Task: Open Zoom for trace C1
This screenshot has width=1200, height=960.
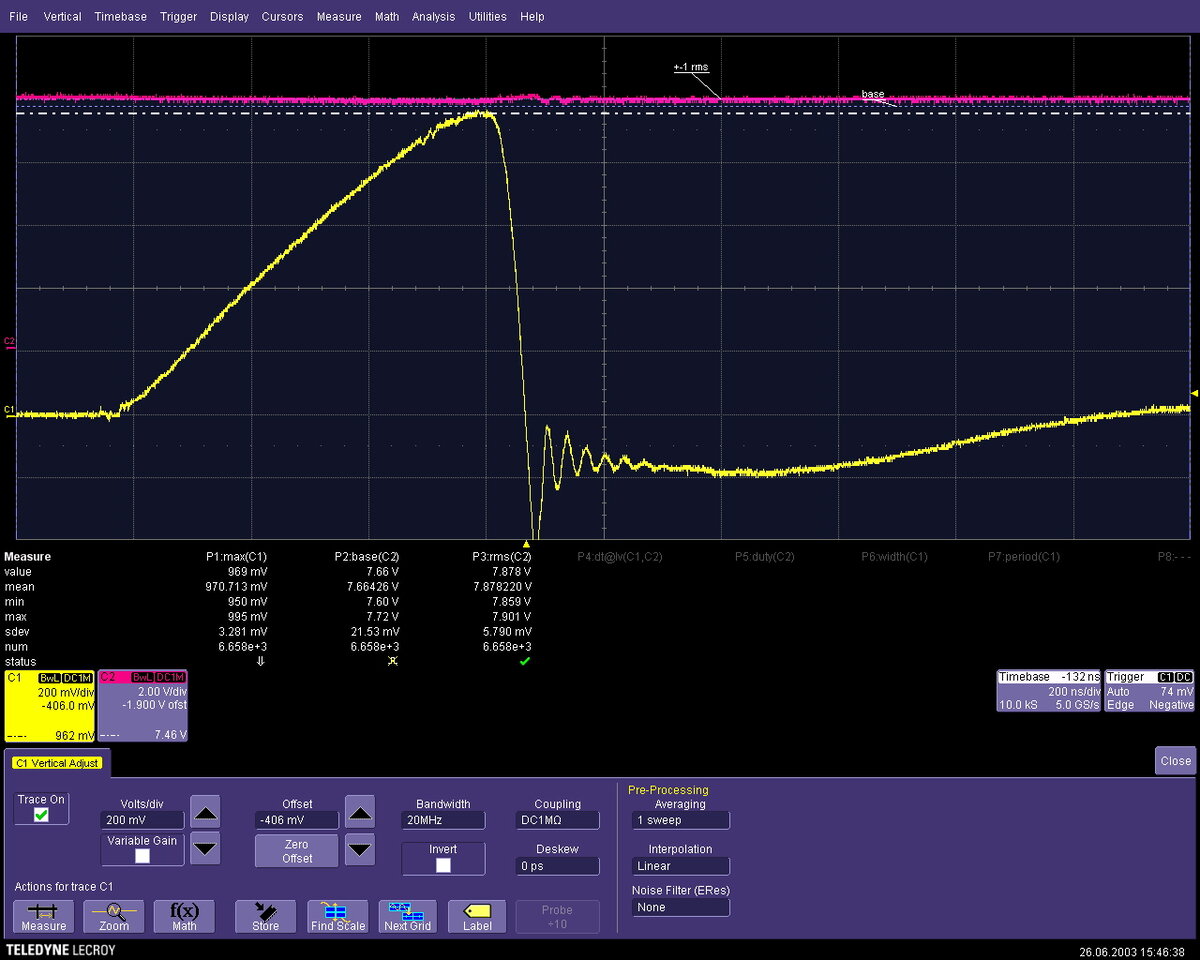Action: tap(114, 916)
